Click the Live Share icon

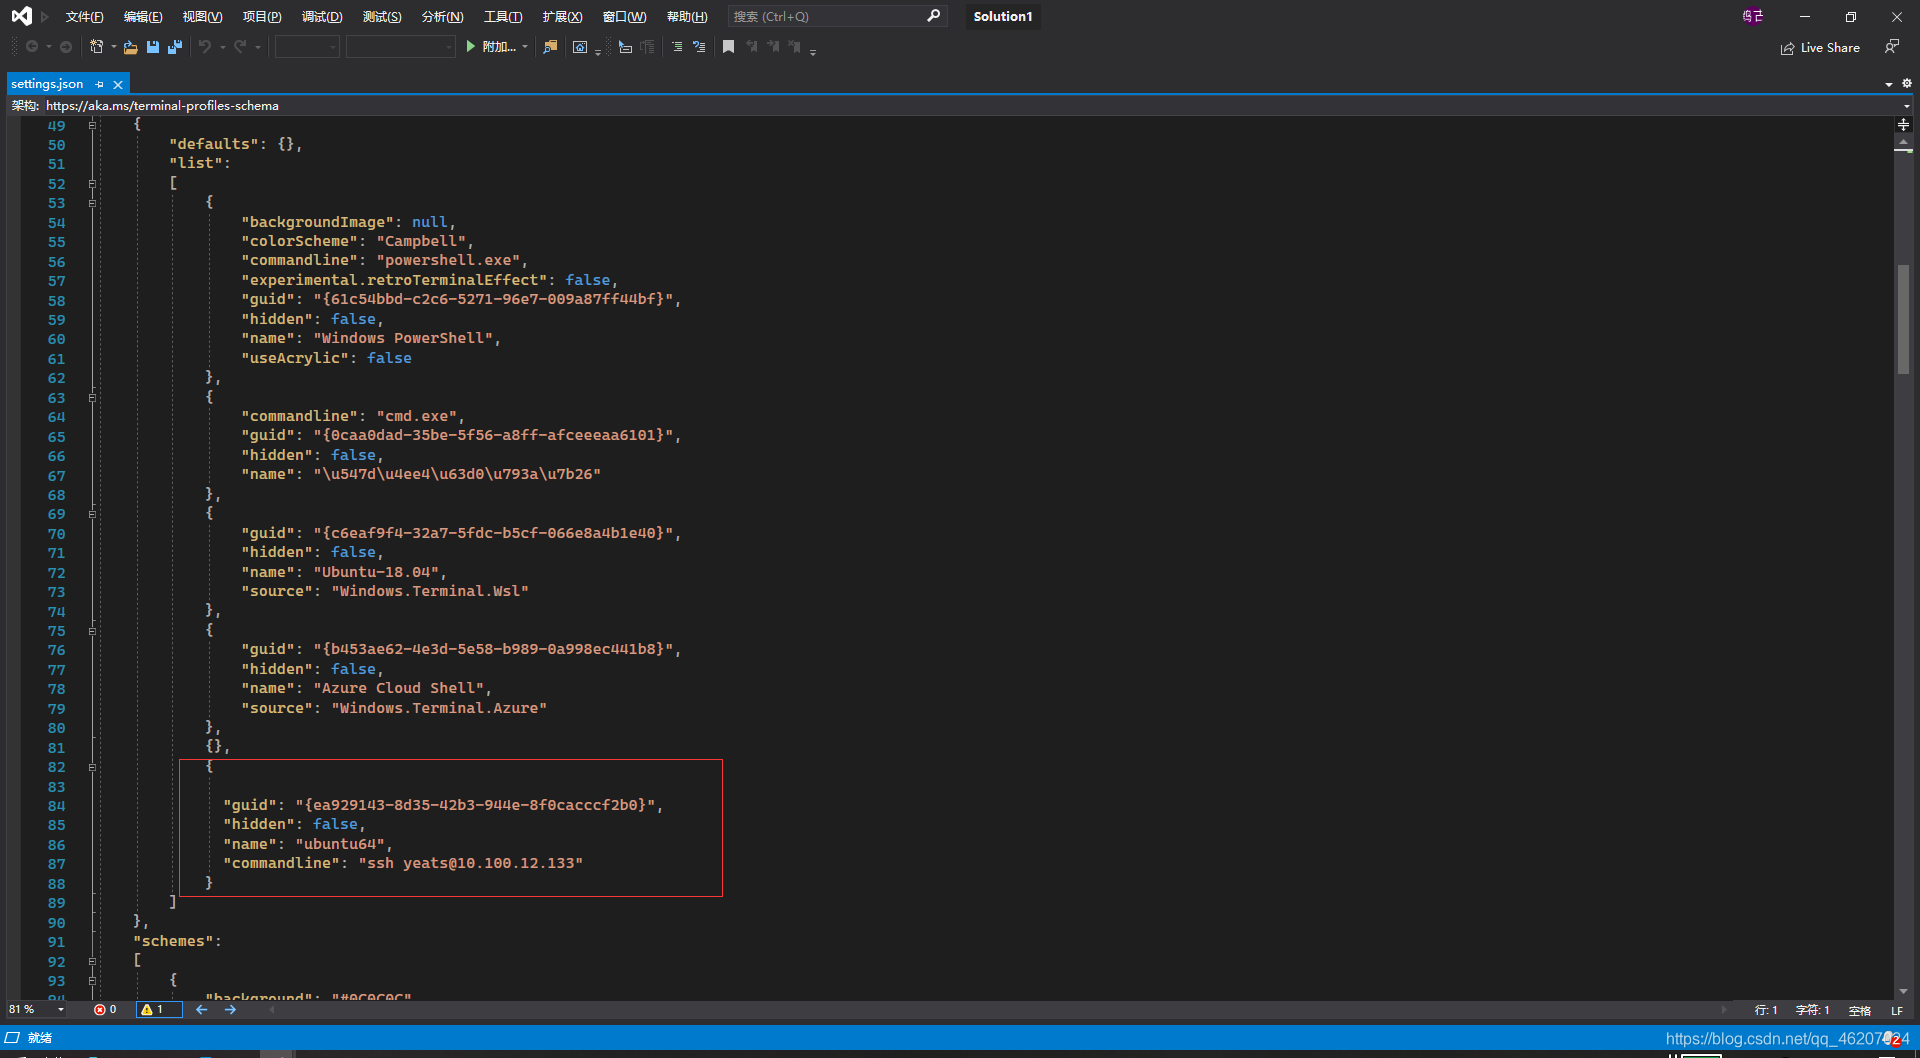1787,48
